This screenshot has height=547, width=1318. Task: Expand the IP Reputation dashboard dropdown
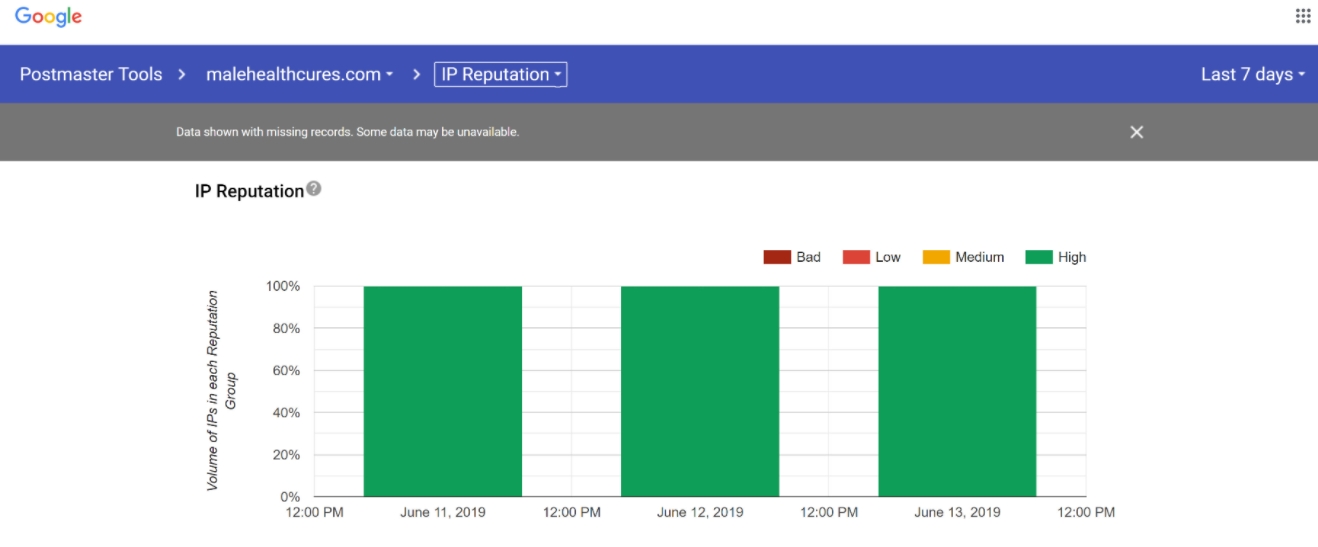click(x=500, y=74)
